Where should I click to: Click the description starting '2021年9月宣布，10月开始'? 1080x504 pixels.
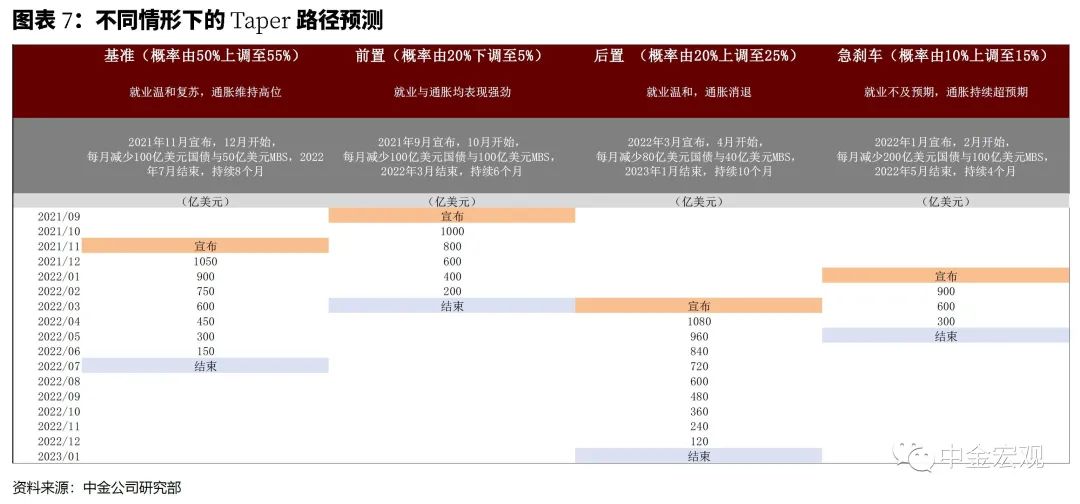[x=452, y=156]
